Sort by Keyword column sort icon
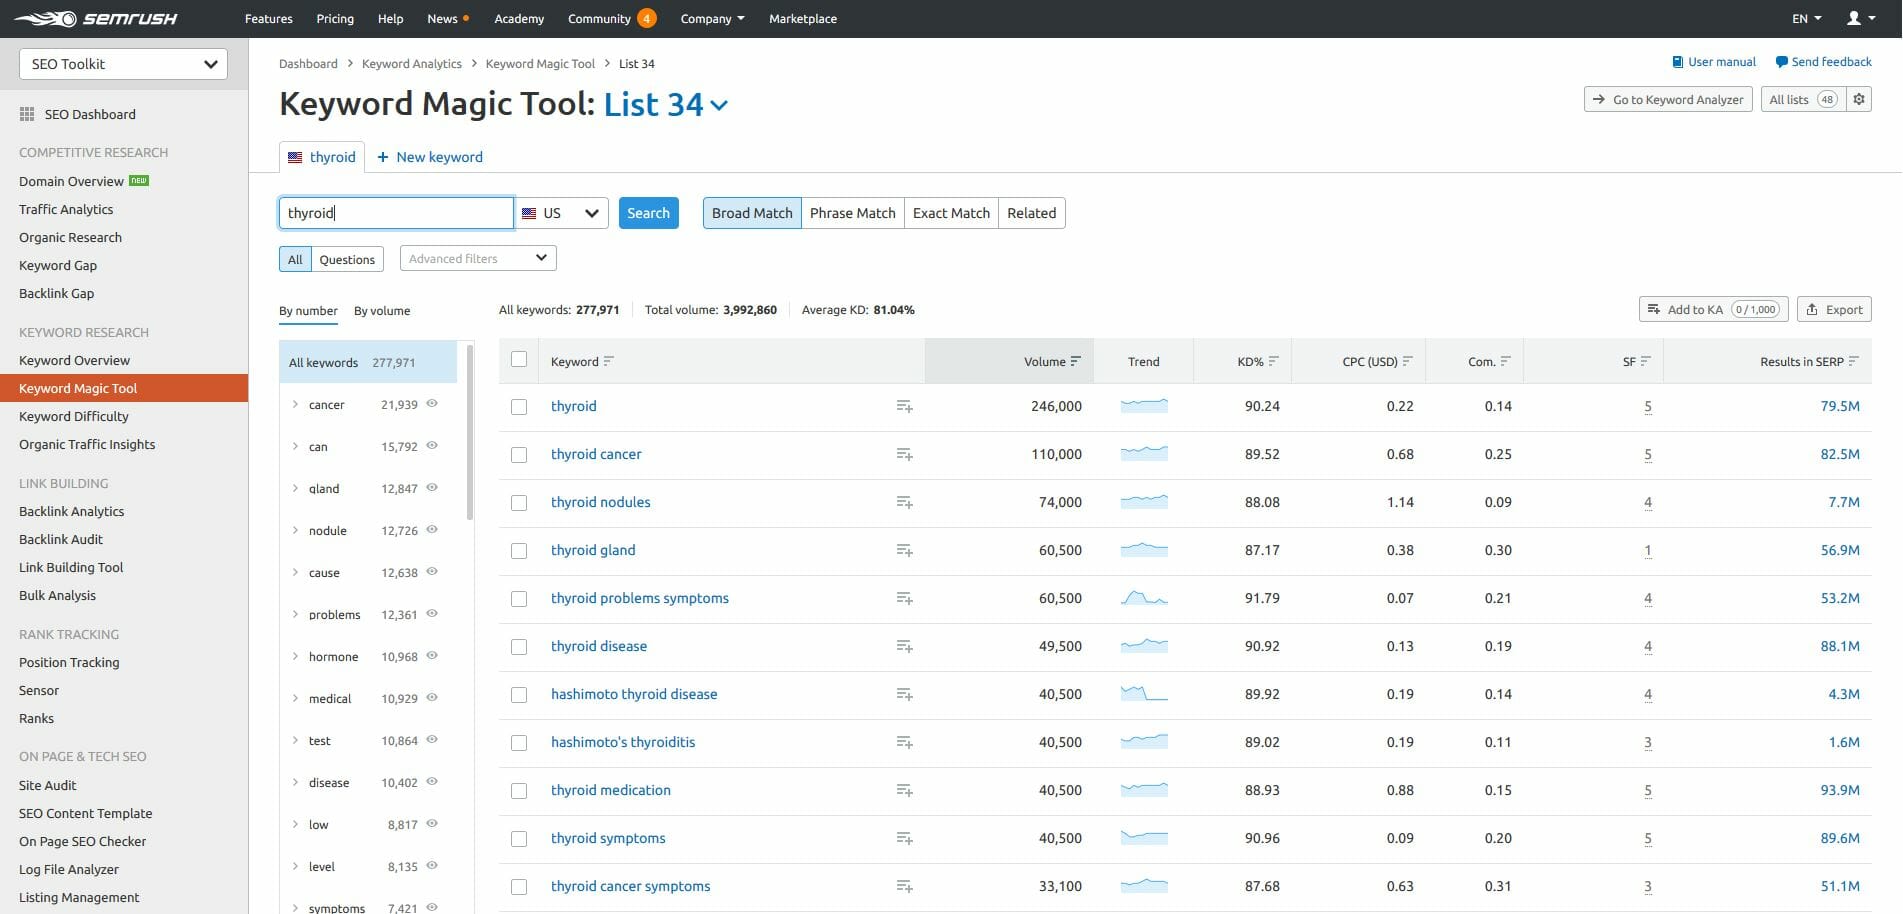This screenshot has width=1903, height=914. pos(608,361)
